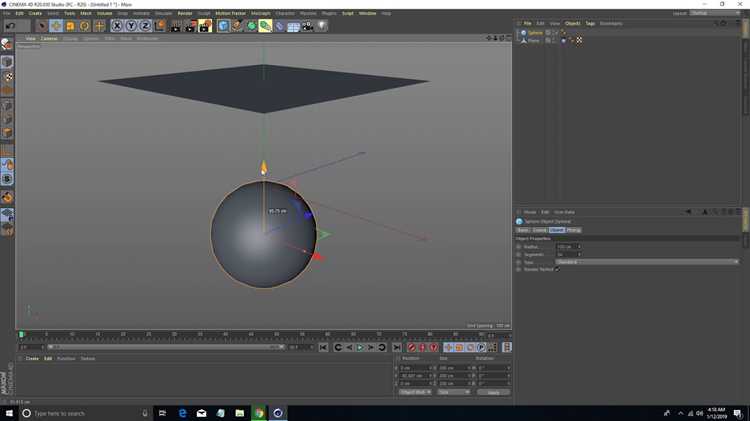Activate the Move tool
The image size is (750, 421).
click(x=56, y=25)
